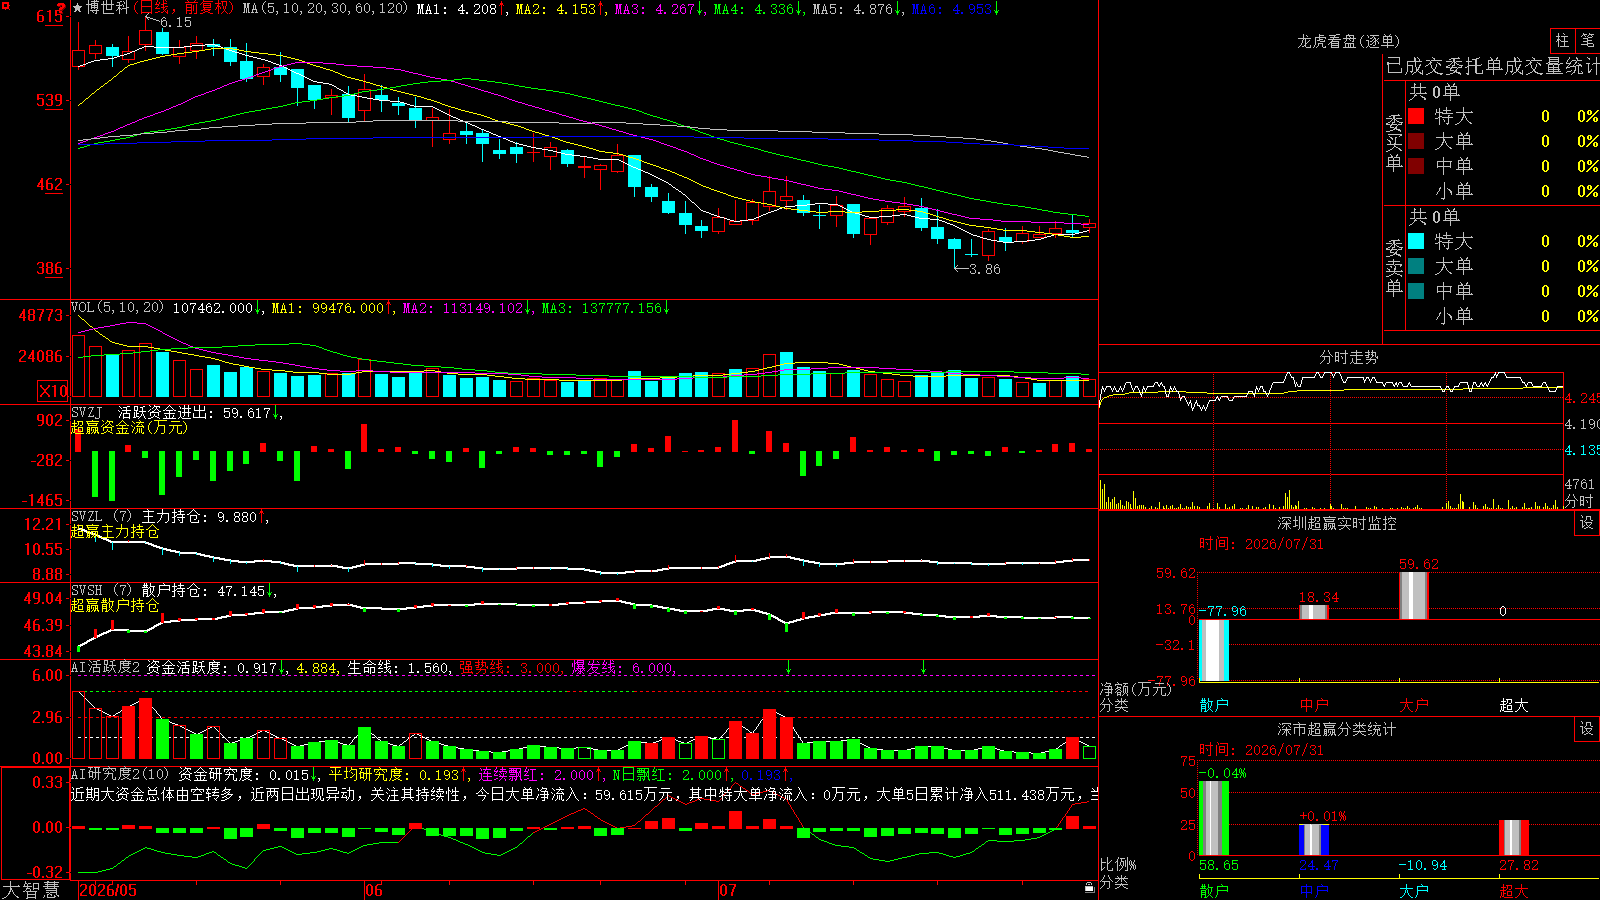Image resolution: width=1600 pixels, height=900 pixels.
Task: Click the 超赢散户持仓 label
Action: (115, 605)
